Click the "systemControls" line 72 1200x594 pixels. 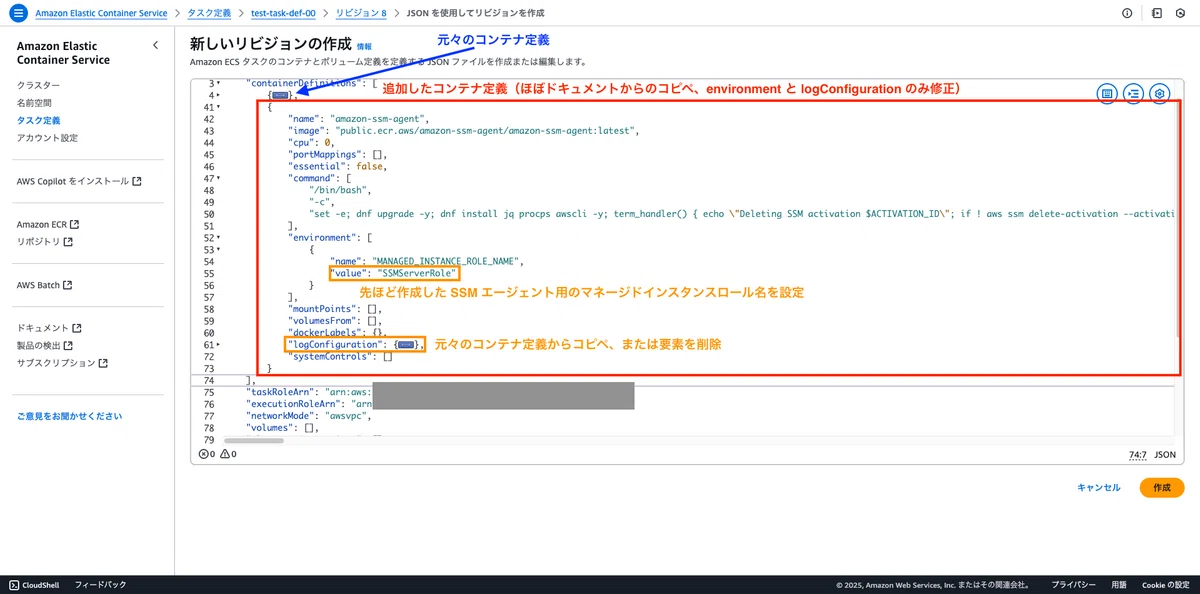(x=340, y=357)
